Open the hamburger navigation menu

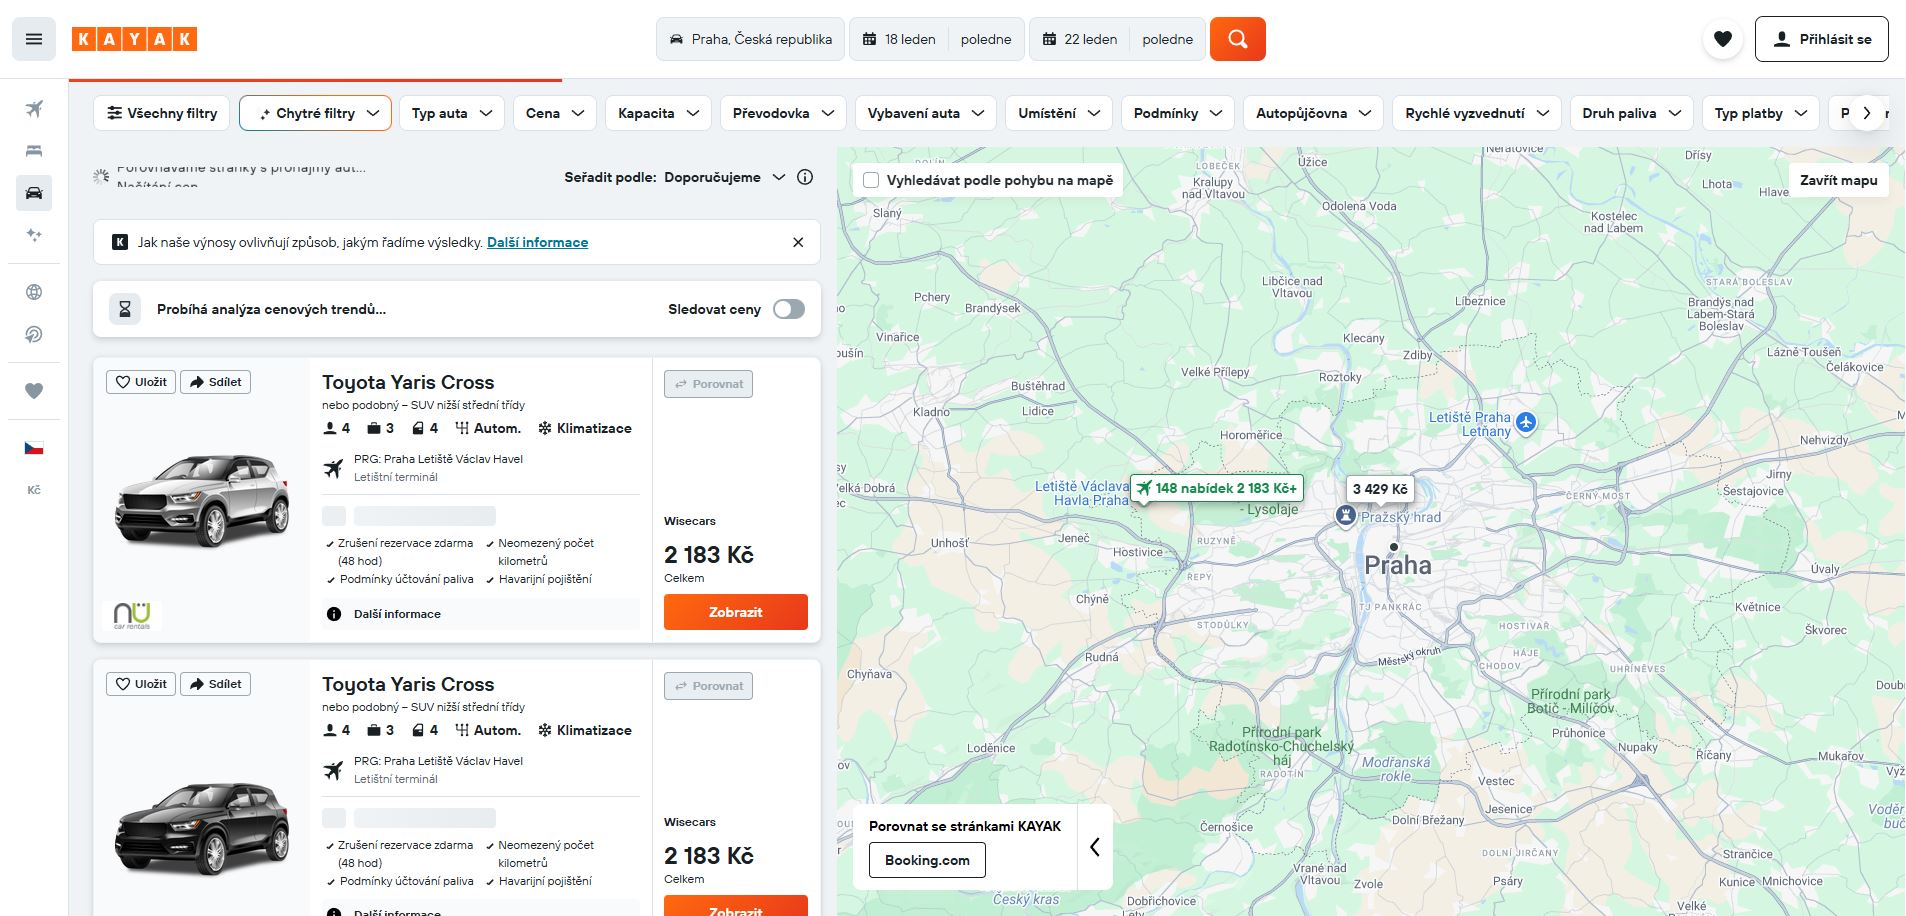[x=34, y=39]
